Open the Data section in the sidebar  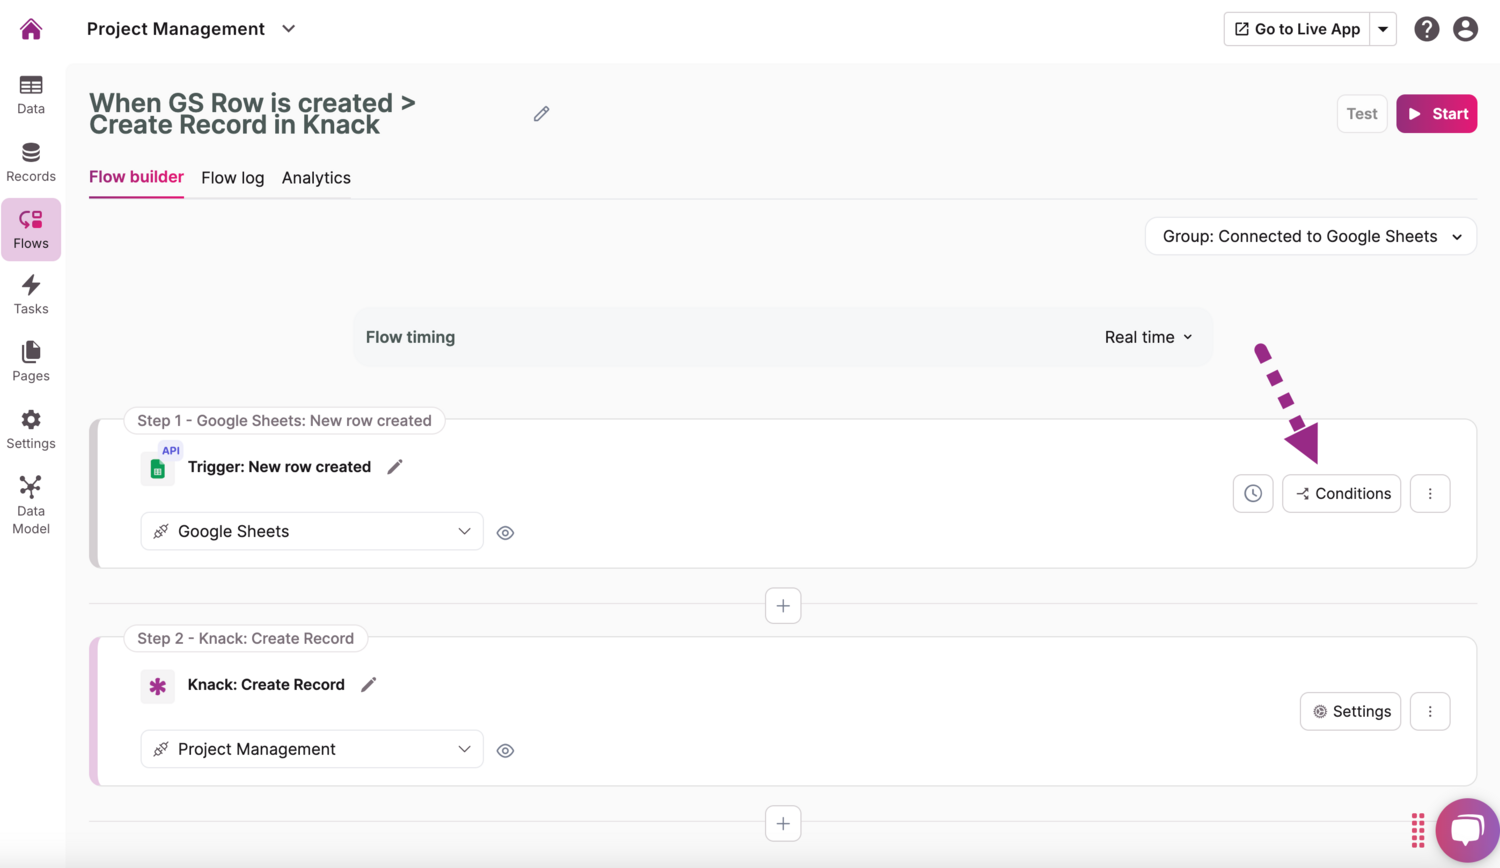click(31, 95)
